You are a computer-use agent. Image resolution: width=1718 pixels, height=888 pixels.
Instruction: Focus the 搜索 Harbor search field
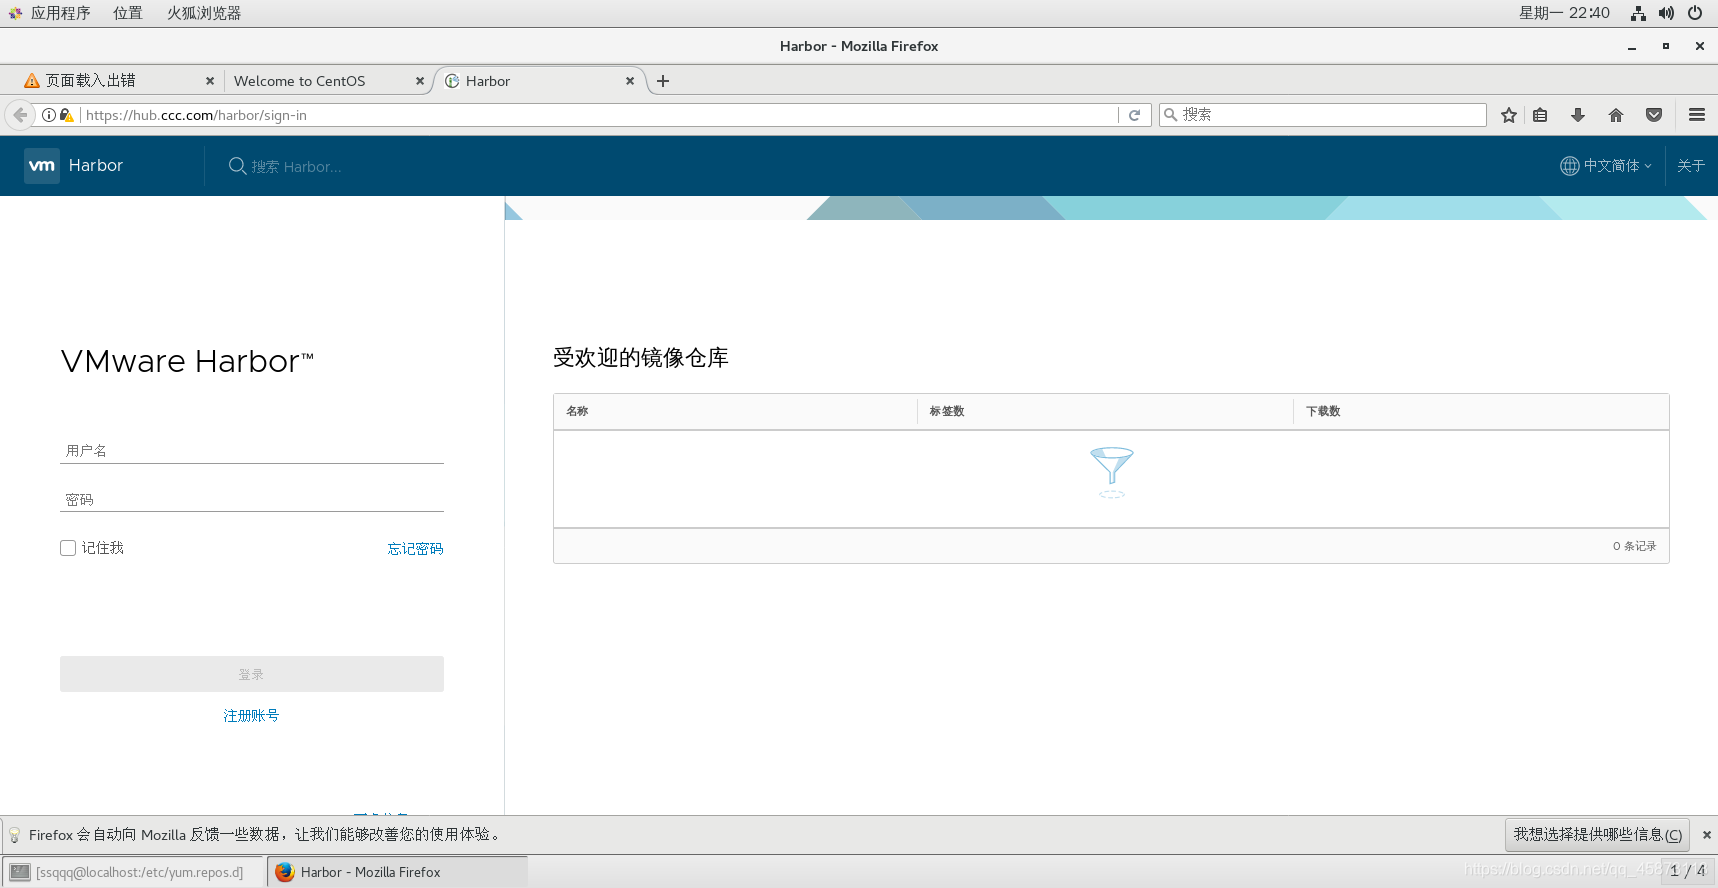[x=296, y=167]
